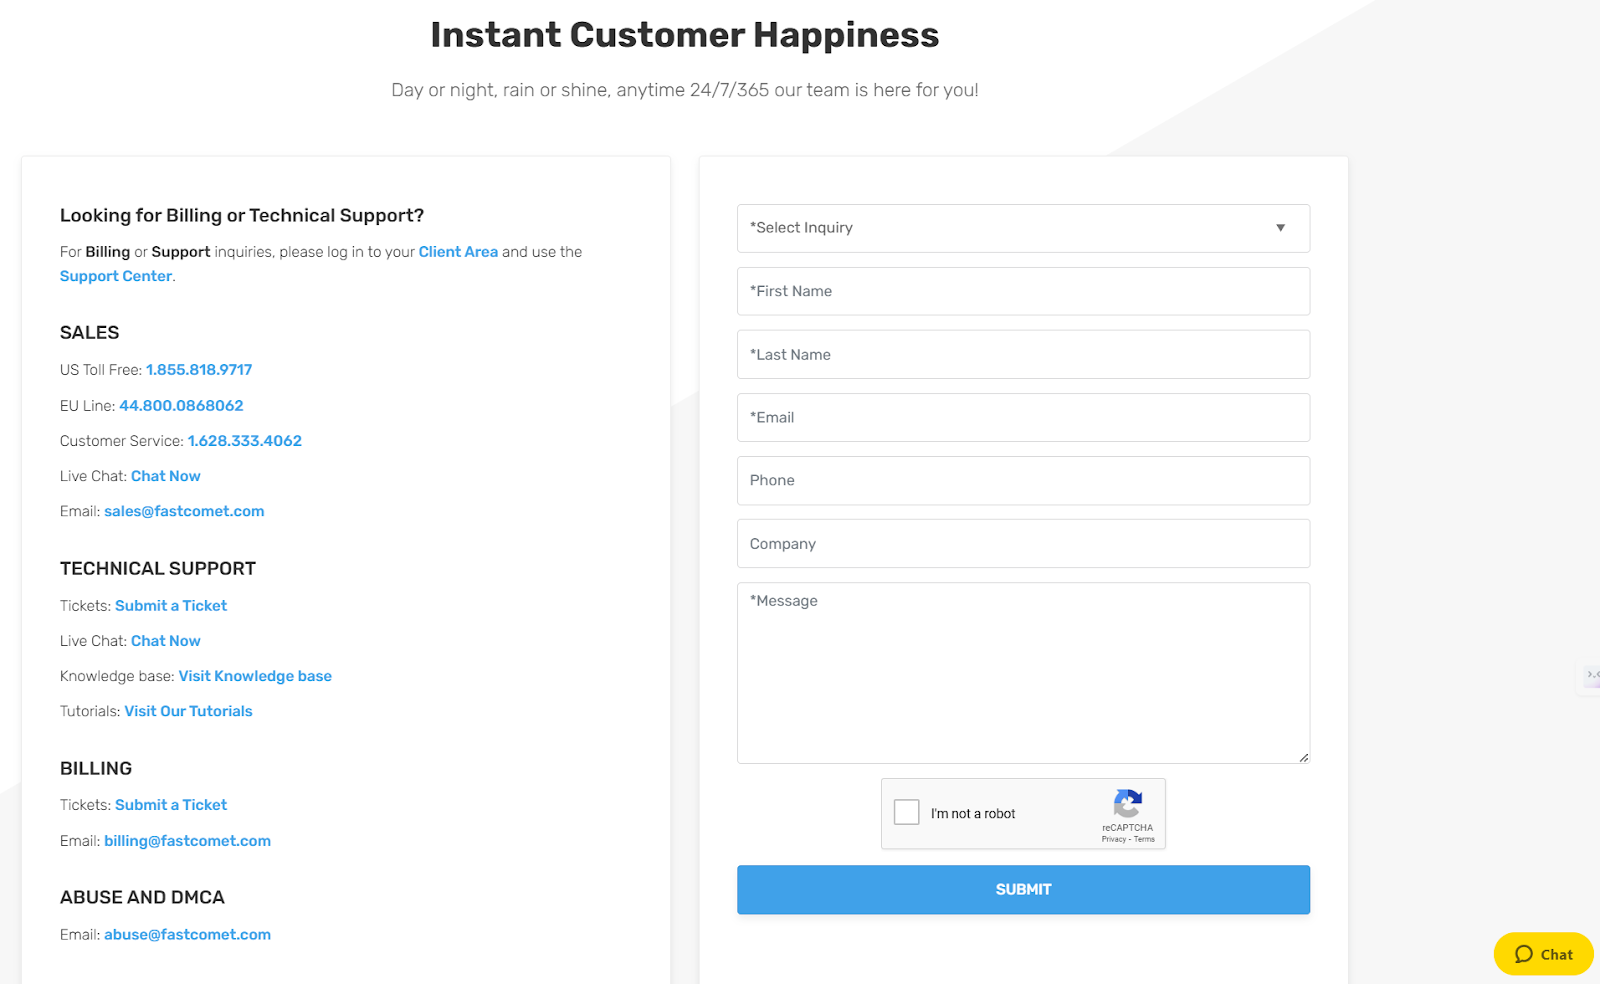Image resolution: width=1600 pixels, height=984 pixels.
Task: Visit Knowledge base link
Action: click(255, 676)
